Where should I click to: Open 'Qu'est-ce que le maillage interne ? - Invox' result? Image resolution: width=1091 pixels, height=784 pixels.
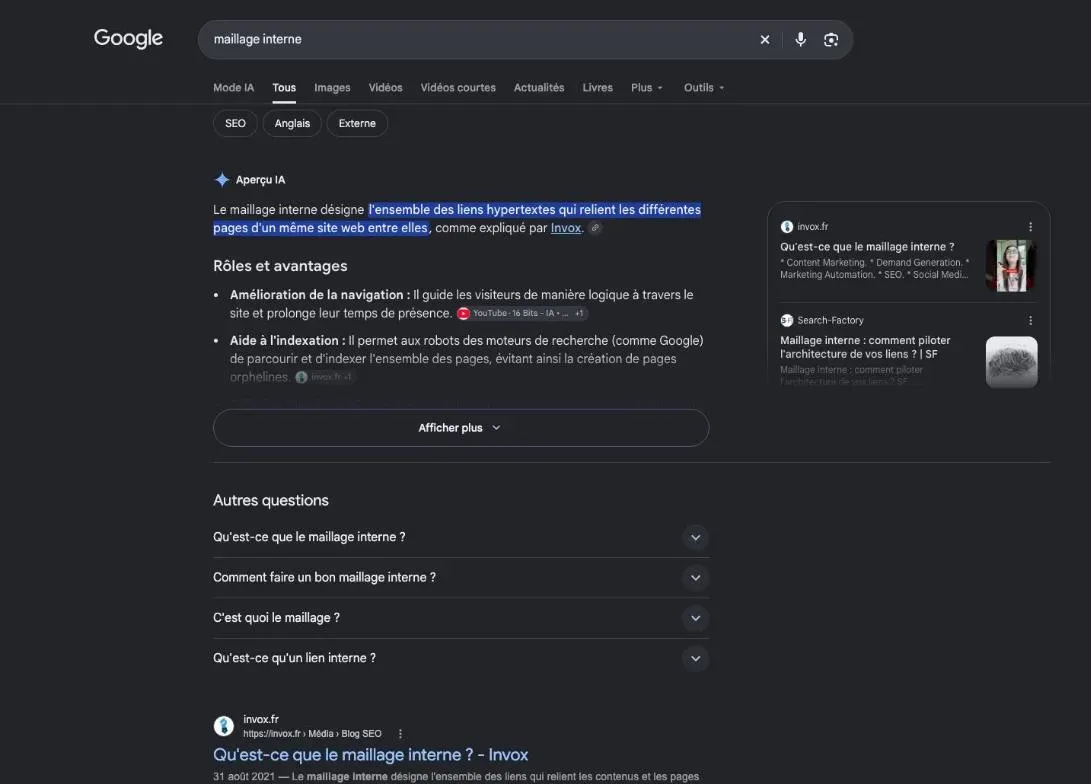tap(370, 755)
